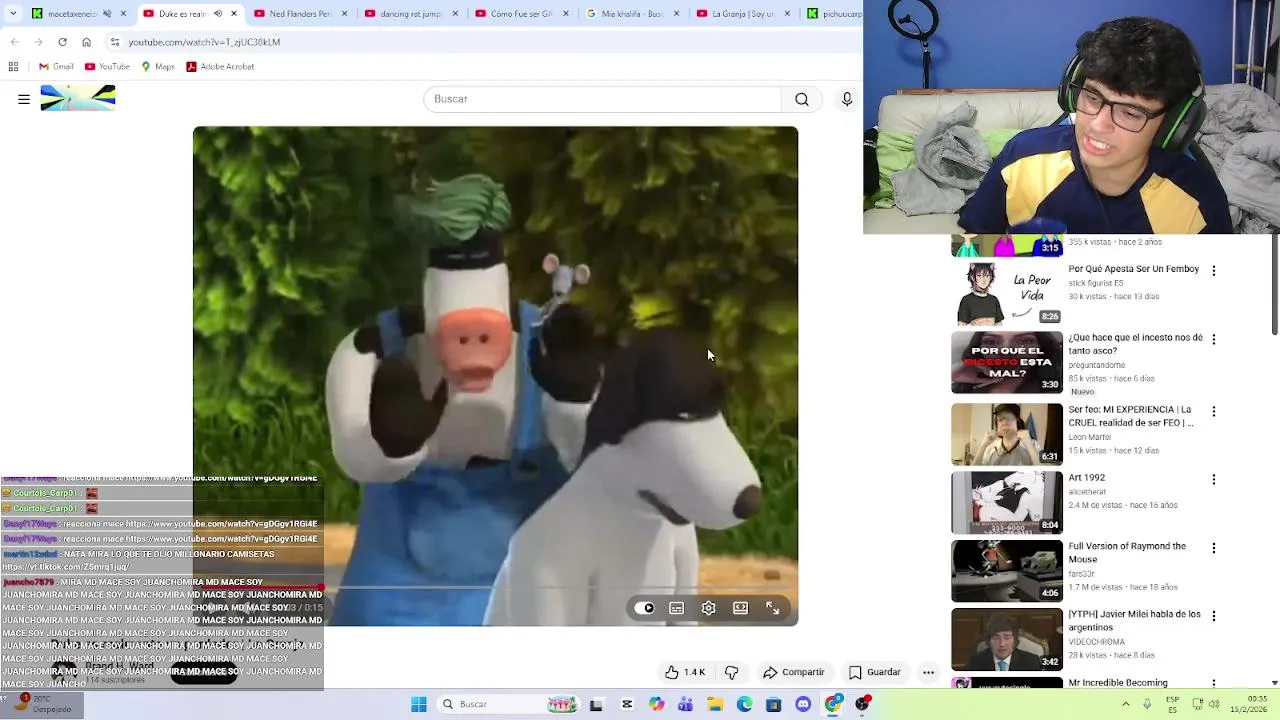Open options menu for 'Art 1992'
1280x720 pixels.
click(x=1214, y=480)
